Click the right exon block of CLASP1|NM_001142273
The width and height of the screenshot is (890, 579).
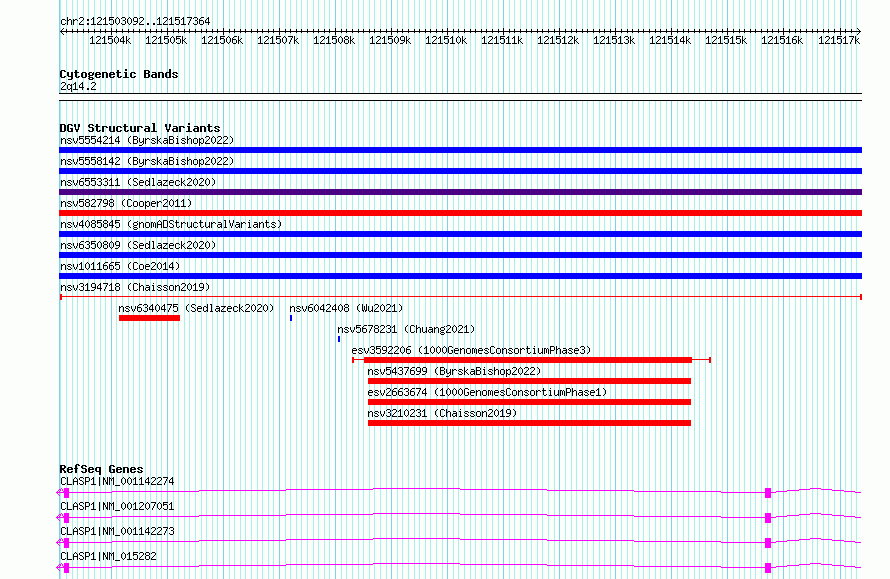click(768, 543)
